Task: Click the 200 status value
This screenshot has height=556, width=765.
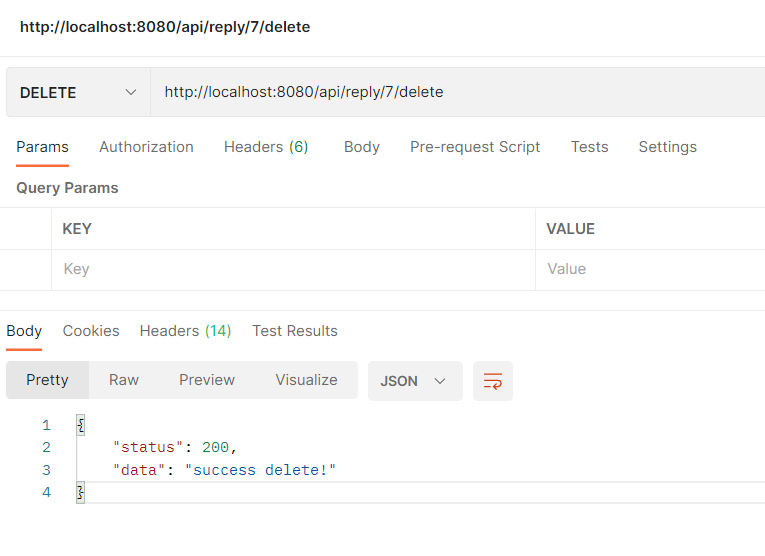Action: pyautogui.click(x=215, y=447)
